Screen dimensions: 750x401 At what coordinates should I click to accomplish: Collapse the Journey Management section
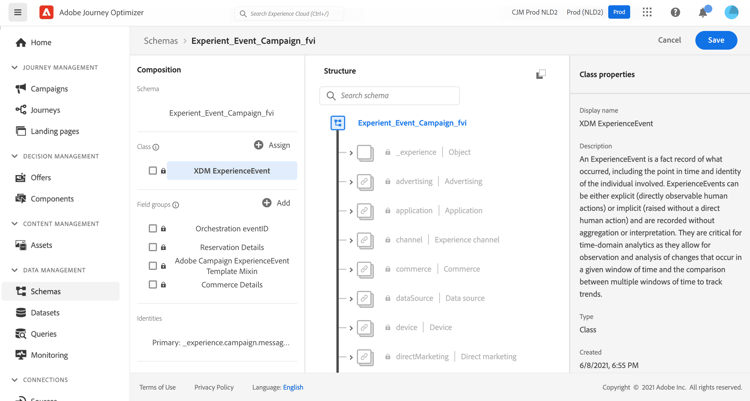(15, 68)
